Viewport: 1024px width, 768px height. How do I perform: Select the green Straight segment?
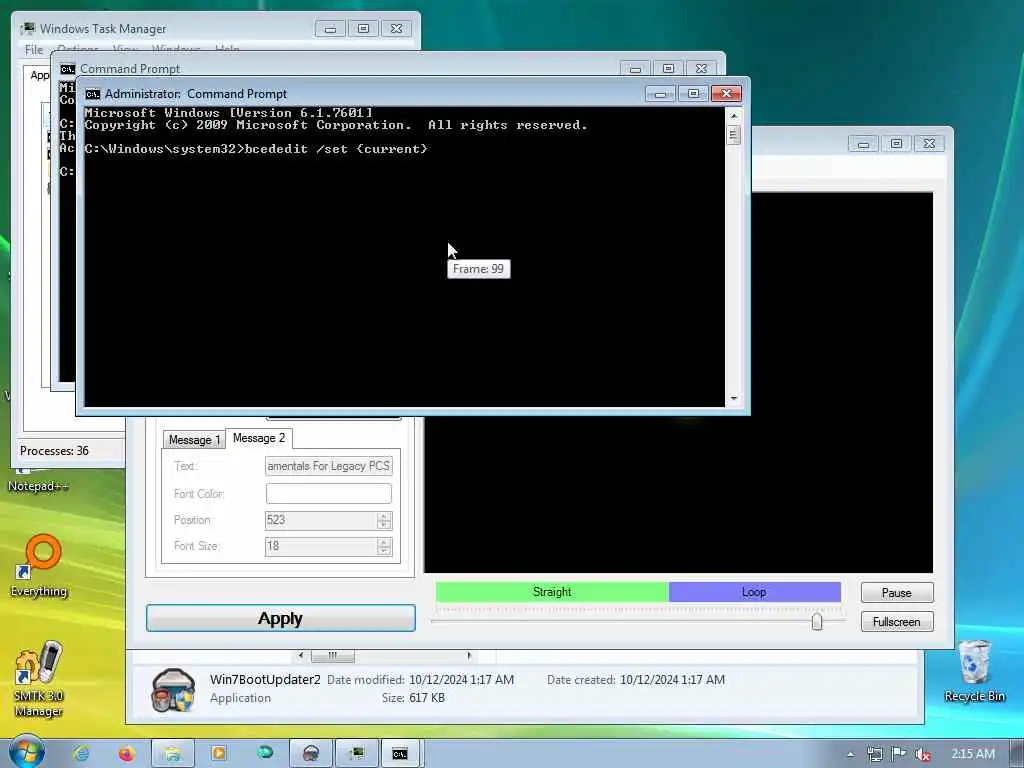(x=552, y=592)
